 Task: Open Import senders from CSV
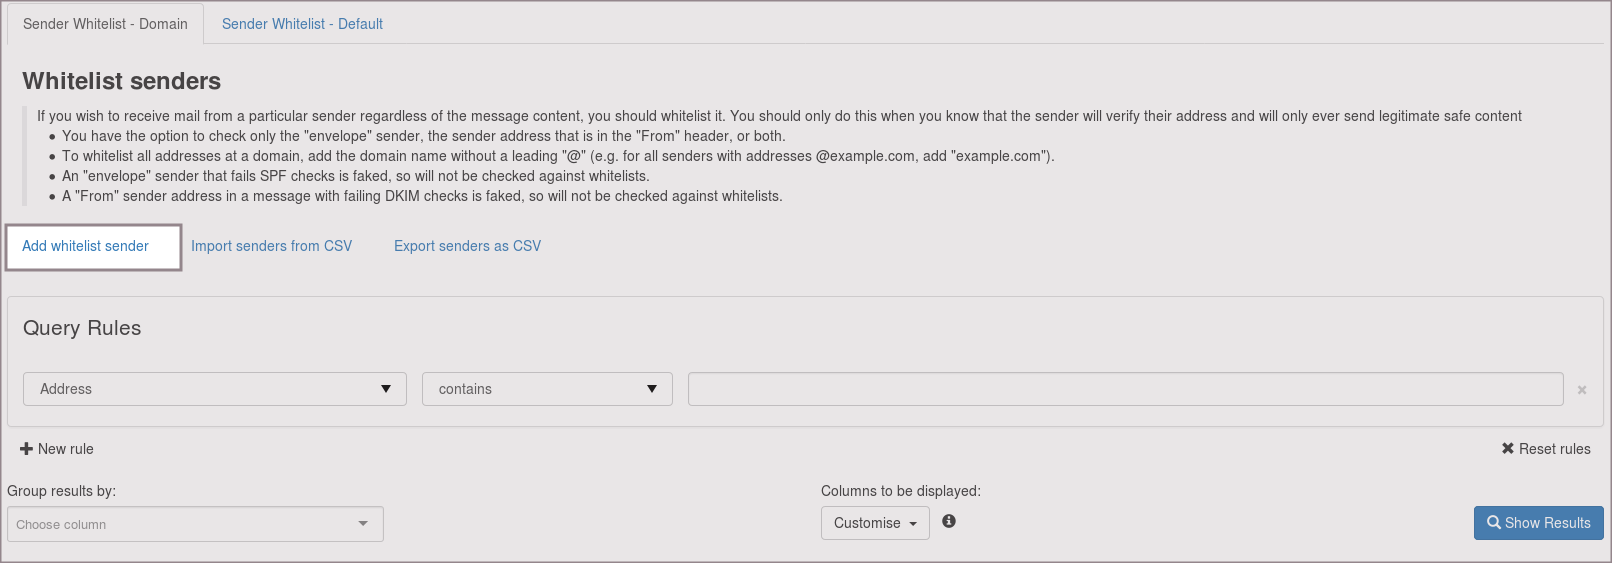point(271,246)
